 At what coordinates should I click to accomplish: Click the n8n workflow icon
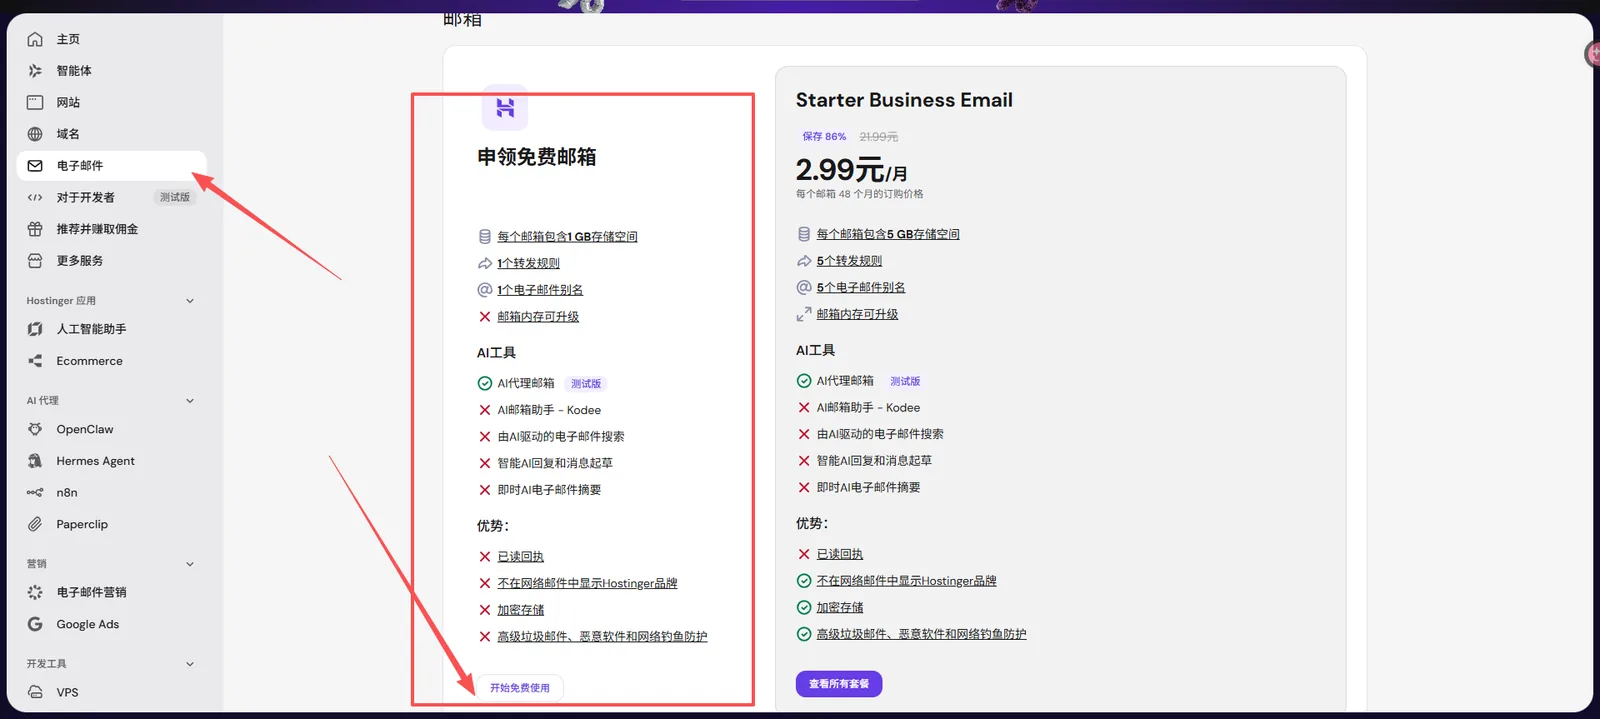[x=35, y=492]
